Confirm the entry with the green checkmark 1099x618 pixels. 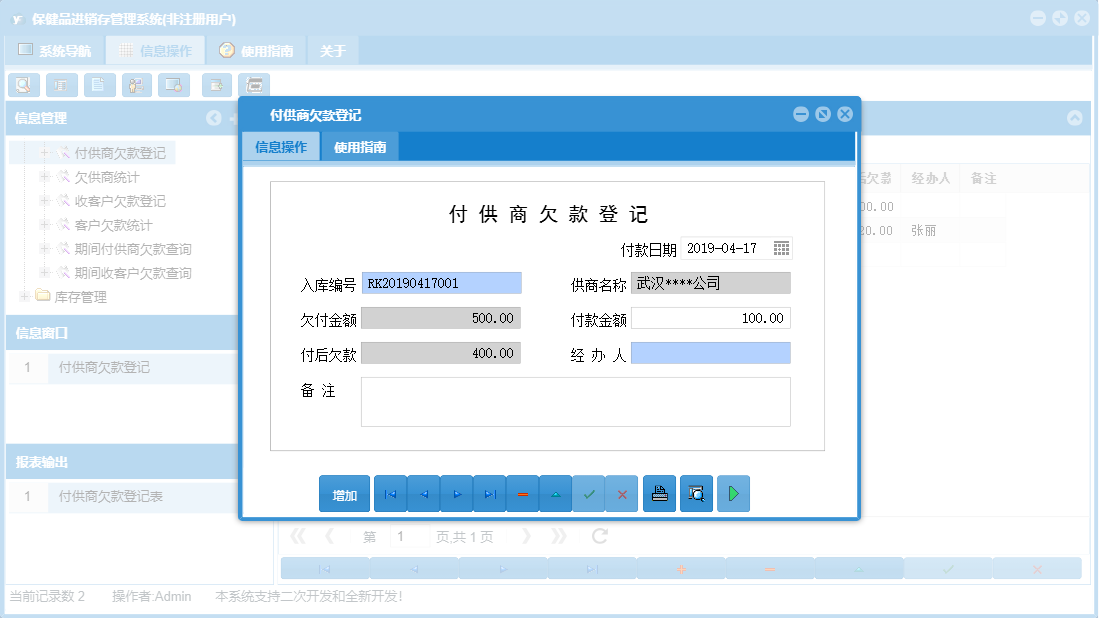[589, 493]
